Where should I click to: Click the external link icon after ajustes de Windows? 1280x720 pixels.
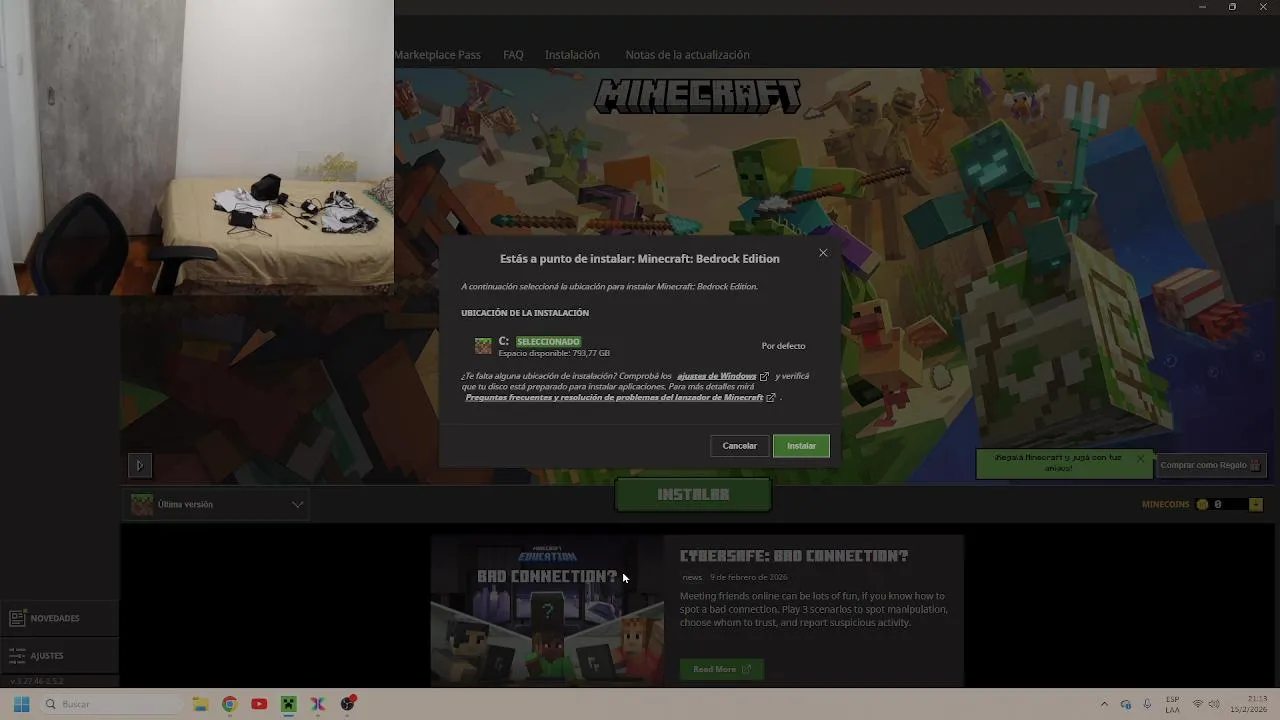765,377
